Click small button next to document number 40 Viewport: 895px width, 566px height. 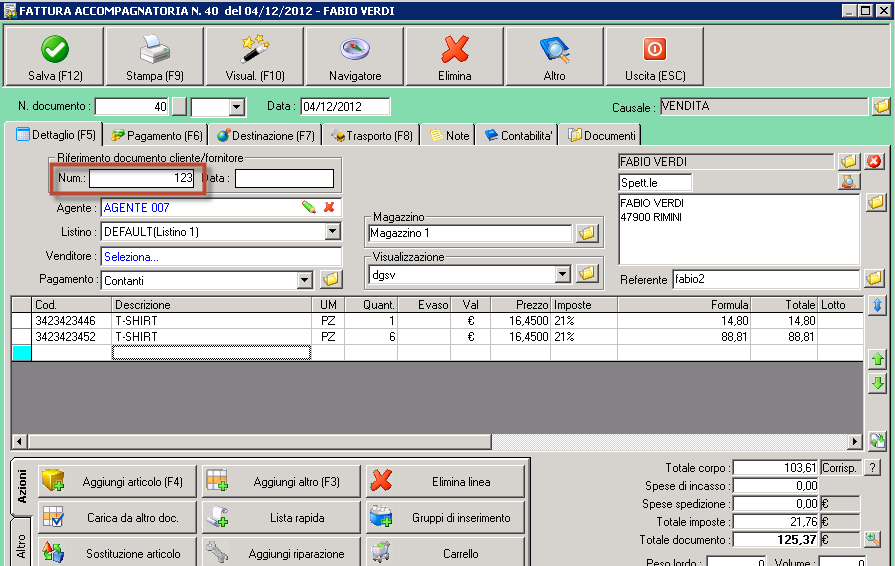click(x=179, y=106)
